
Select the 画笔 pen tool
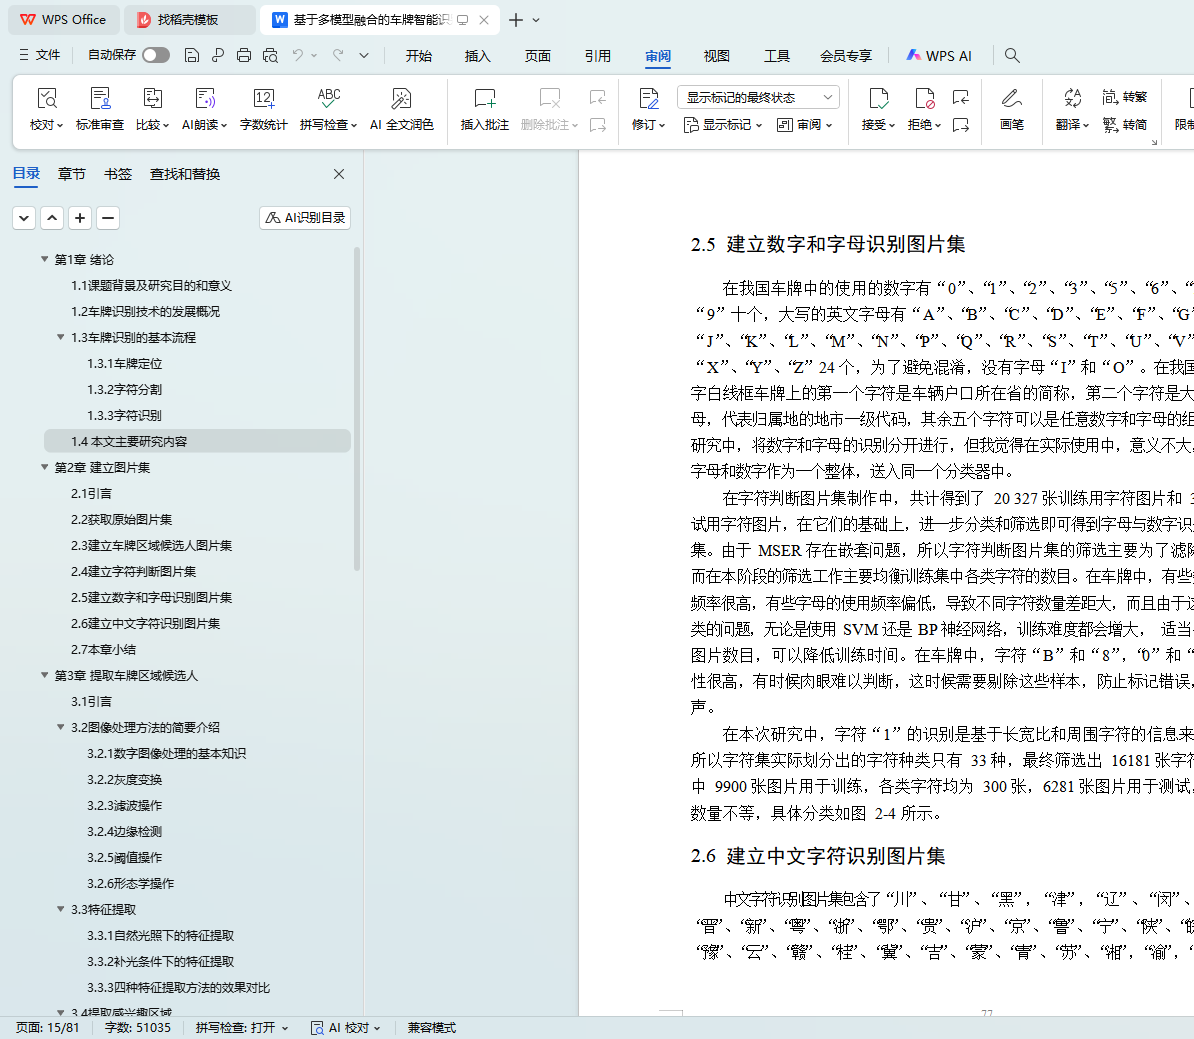(x=1011, y=99)
